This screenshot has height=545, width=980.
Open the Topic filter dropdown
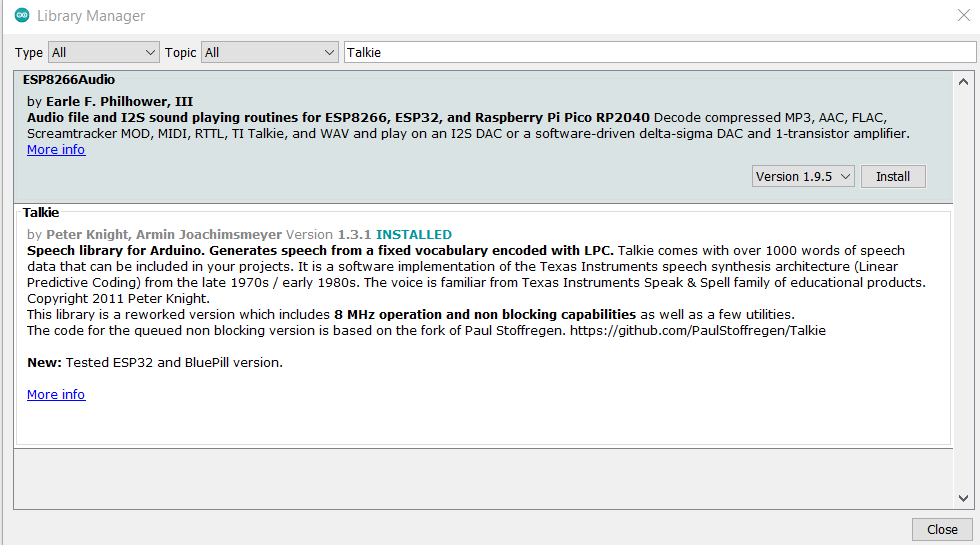click(269, 52)
